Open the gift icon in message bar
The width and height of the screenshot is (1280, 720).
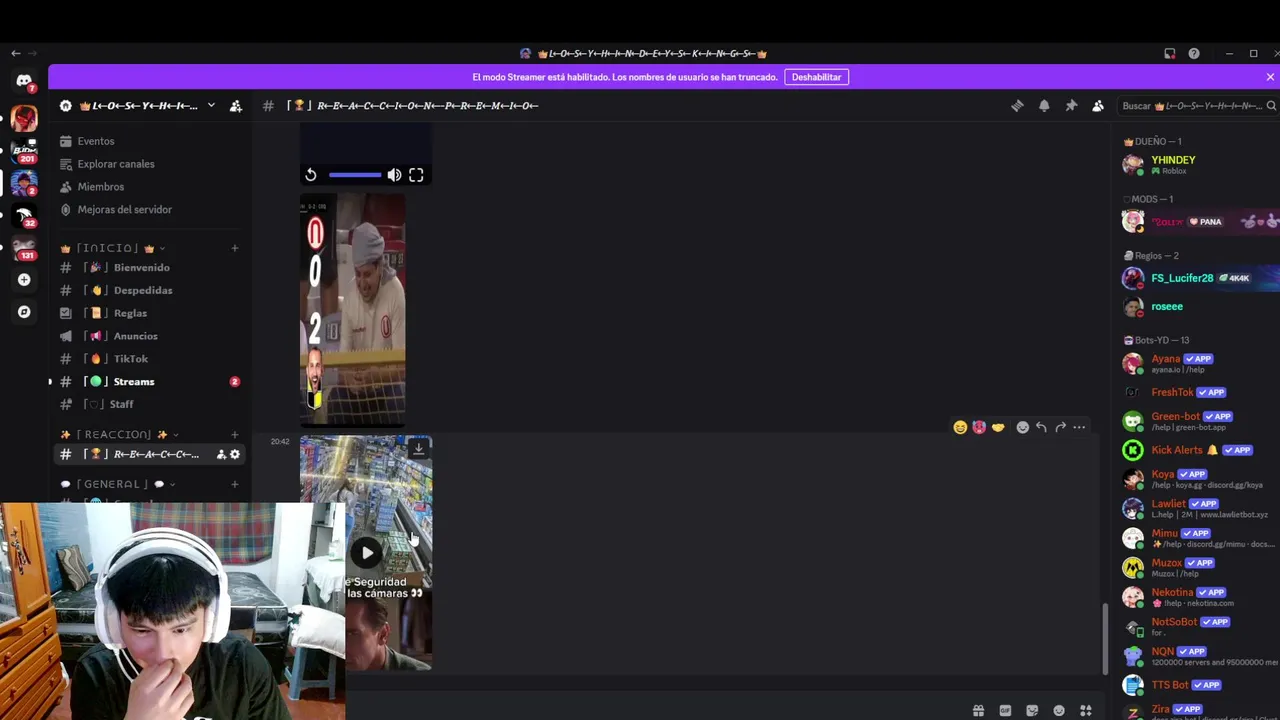click(x=978, y=710)
